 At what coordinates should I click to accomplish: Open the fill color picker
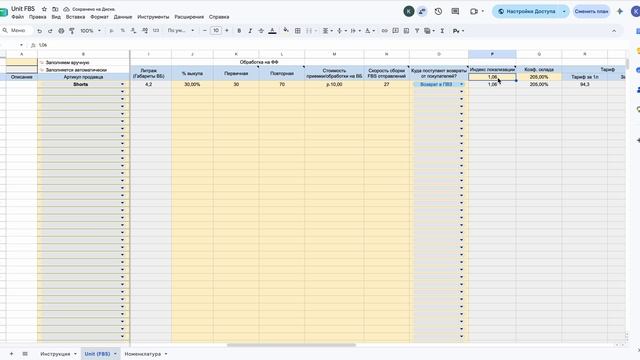(x=286, y=31)
